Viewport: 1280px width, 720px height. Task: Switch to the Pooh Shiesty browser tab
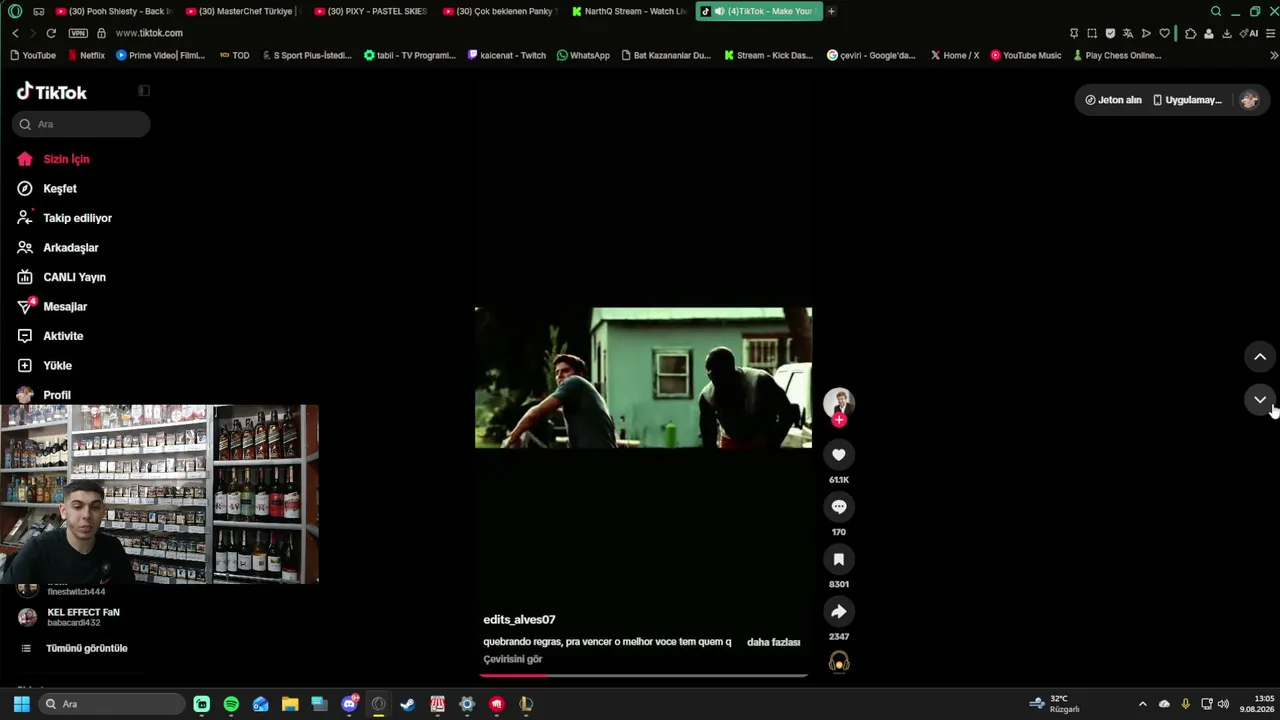pos(114,11)
